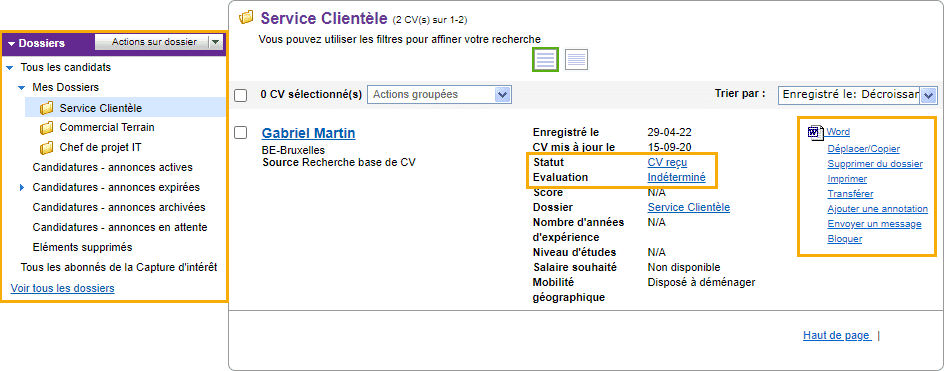Click the Commercial Terrain folder icon
The width and height of the screenshot is (944, 371).
pos(46,128)
